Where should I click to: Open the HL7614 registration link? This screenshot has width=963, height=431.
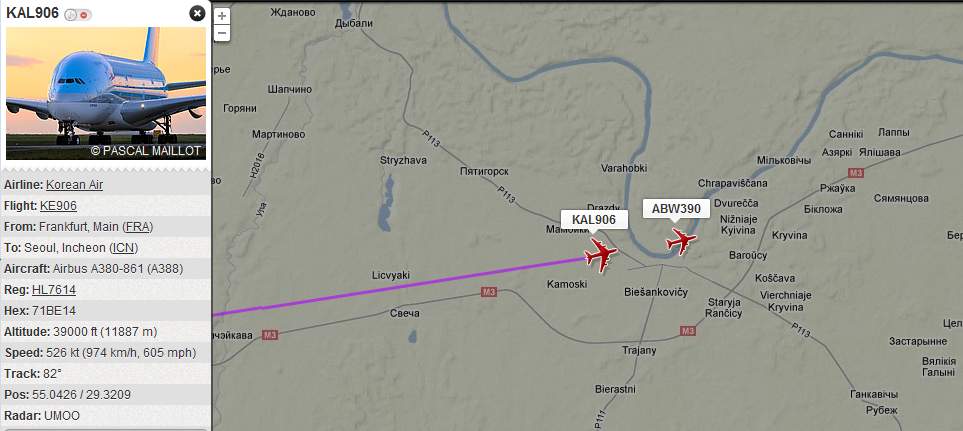click(54, 289)
